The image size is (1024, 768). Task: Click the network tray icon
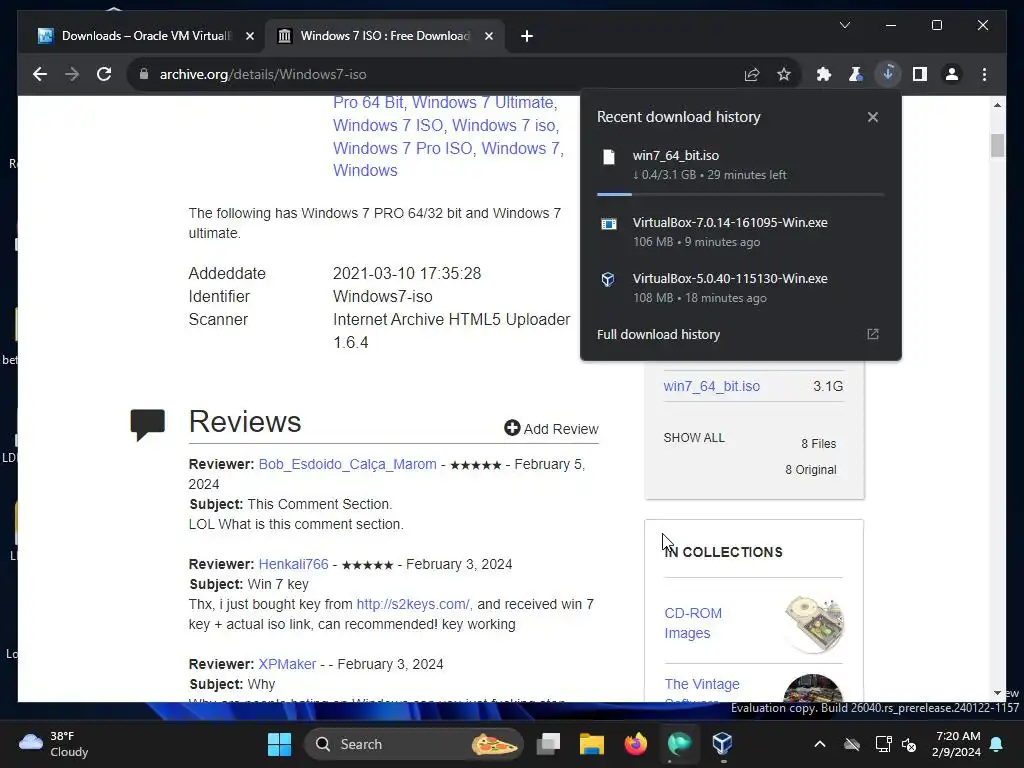pos(883,744)
